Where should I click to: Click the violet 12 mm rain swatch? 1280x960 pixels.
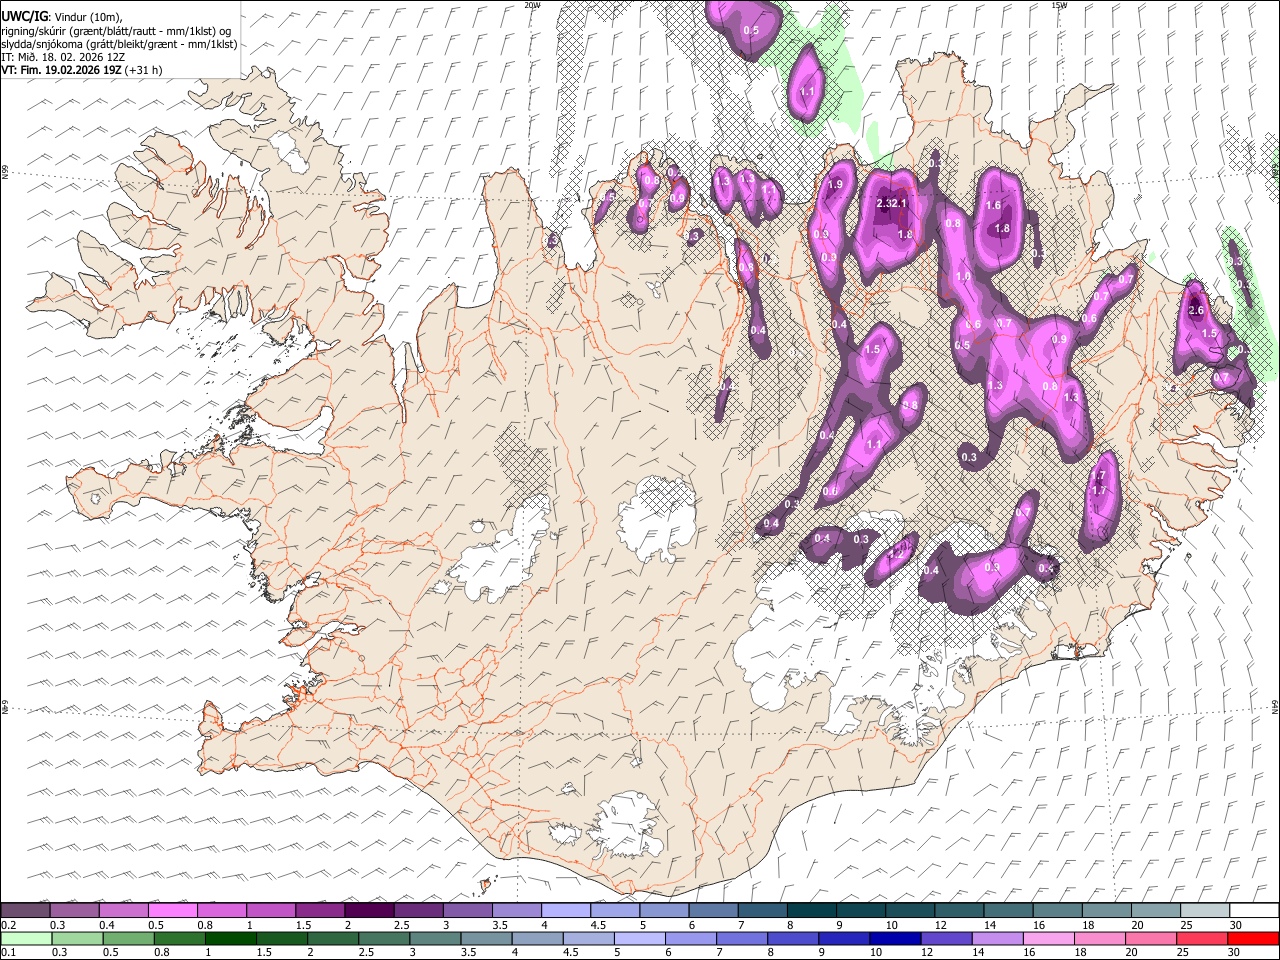tap(947, 938)
